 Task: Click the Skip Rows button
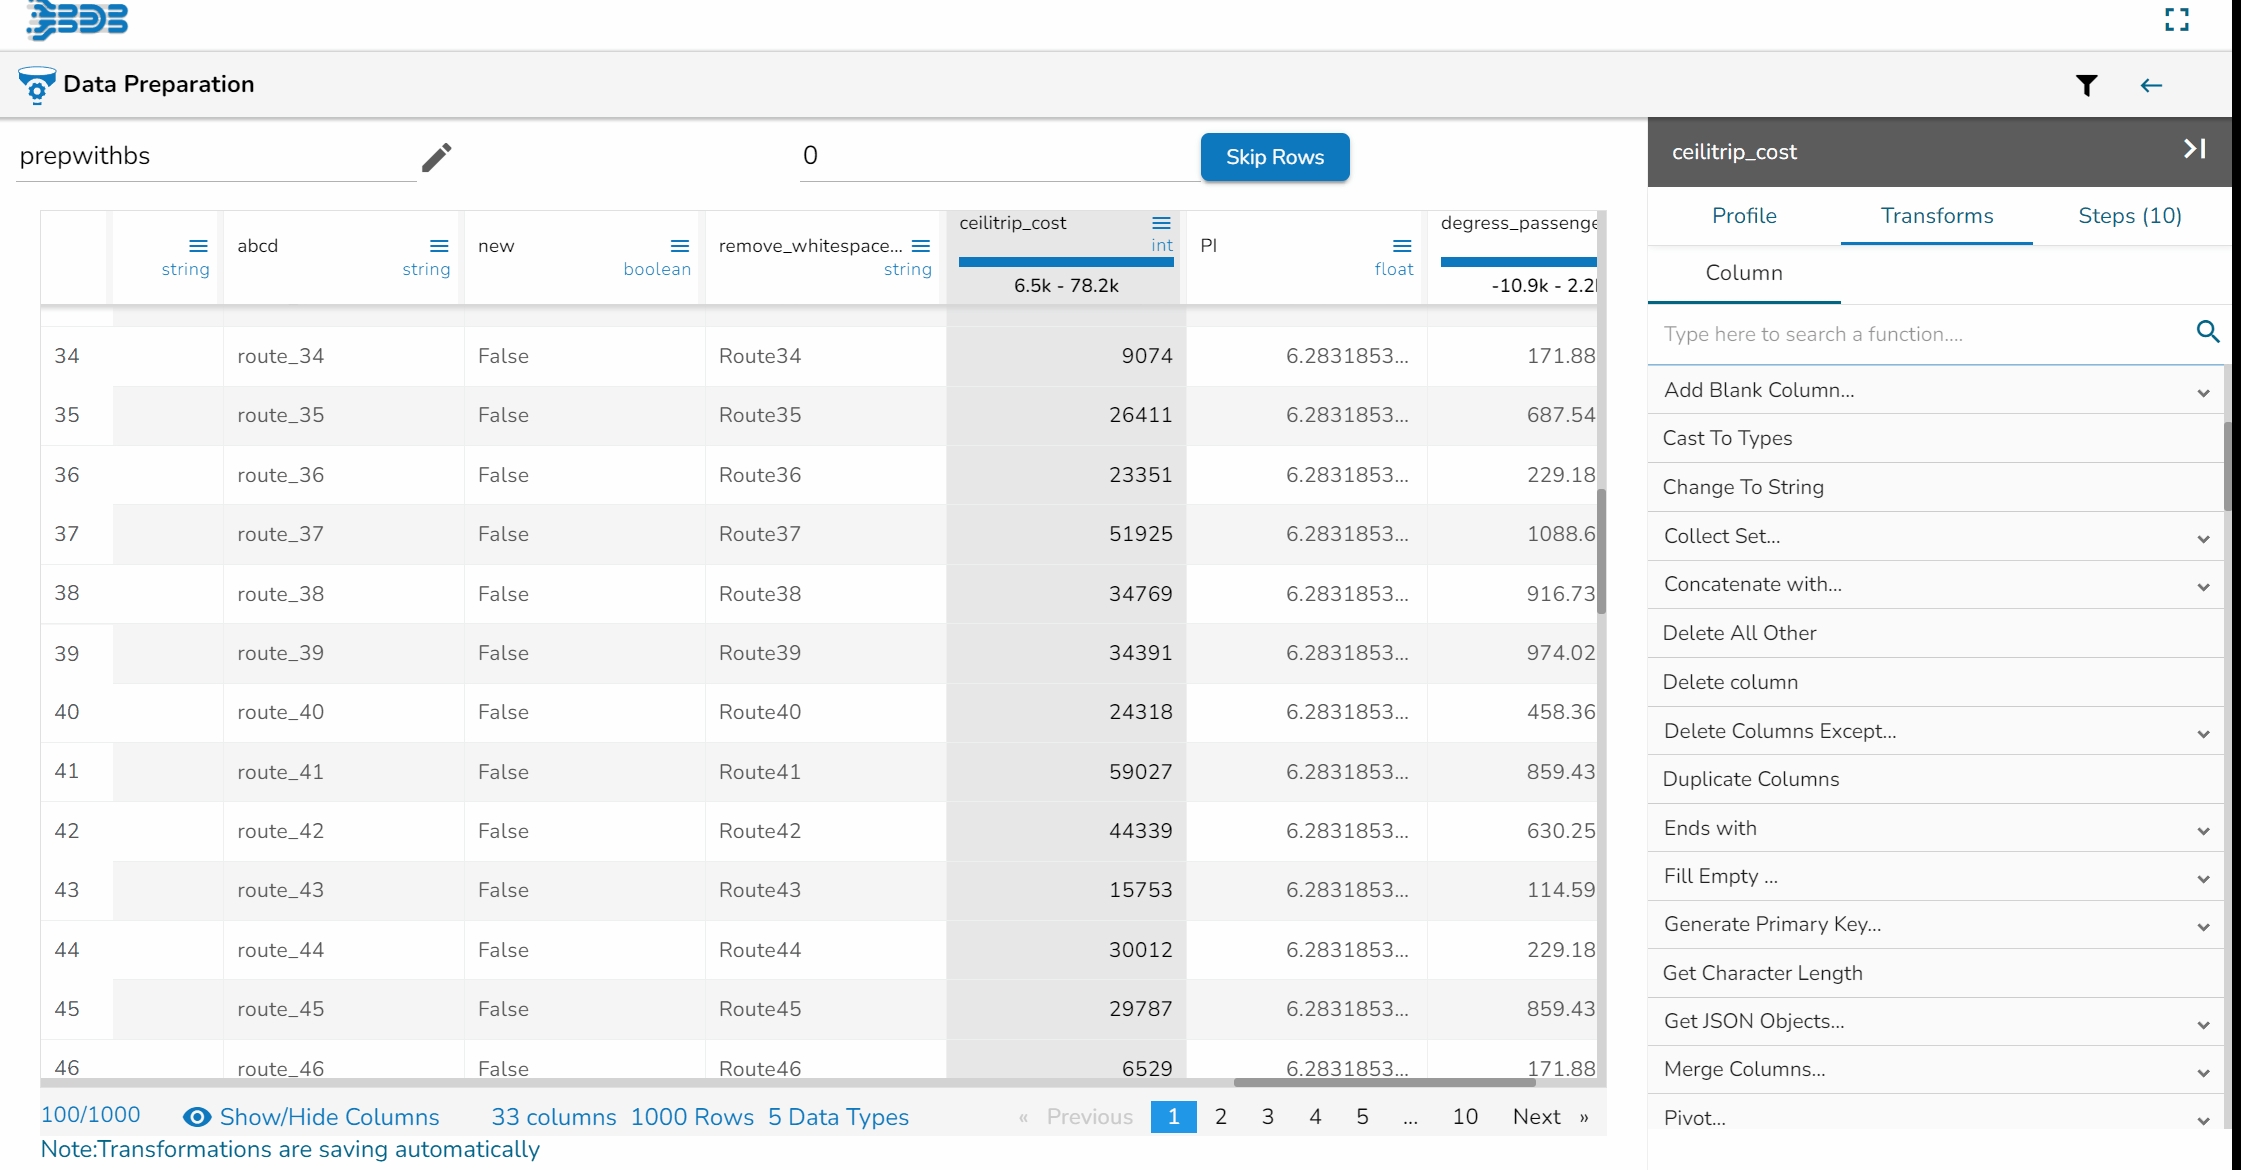[x=1274, y=157]
